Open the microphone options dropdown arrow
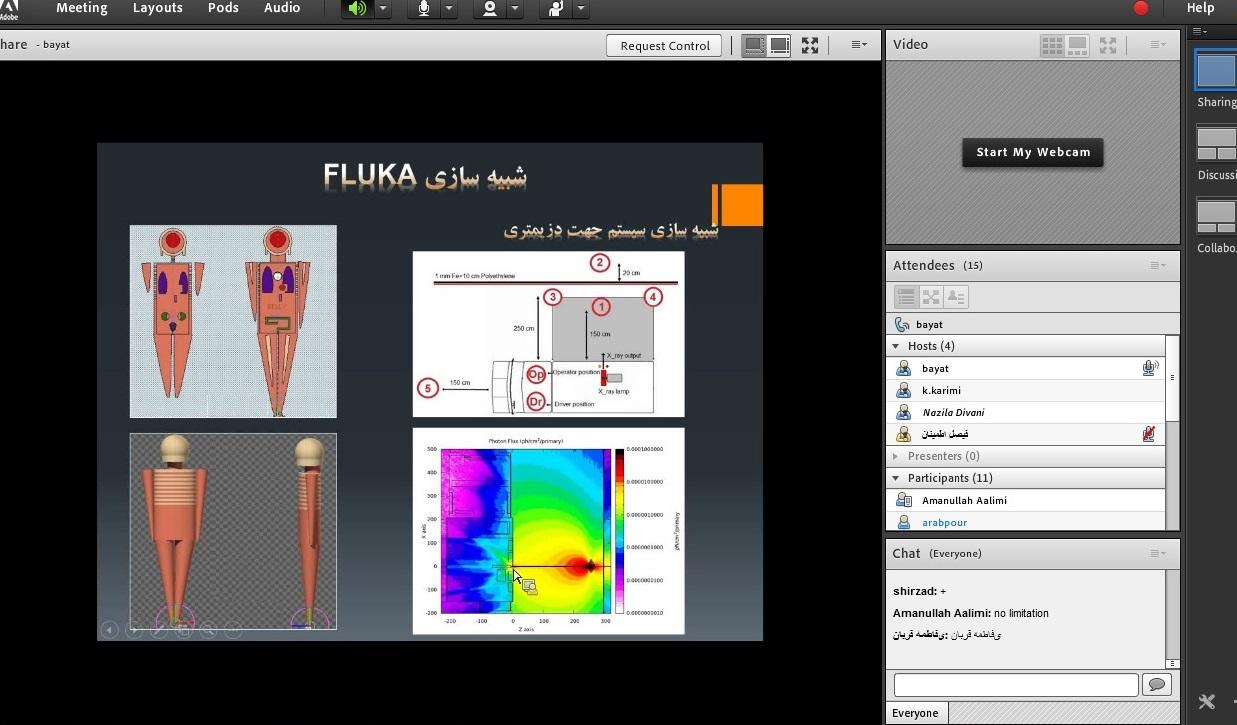 tap(449, 9)
